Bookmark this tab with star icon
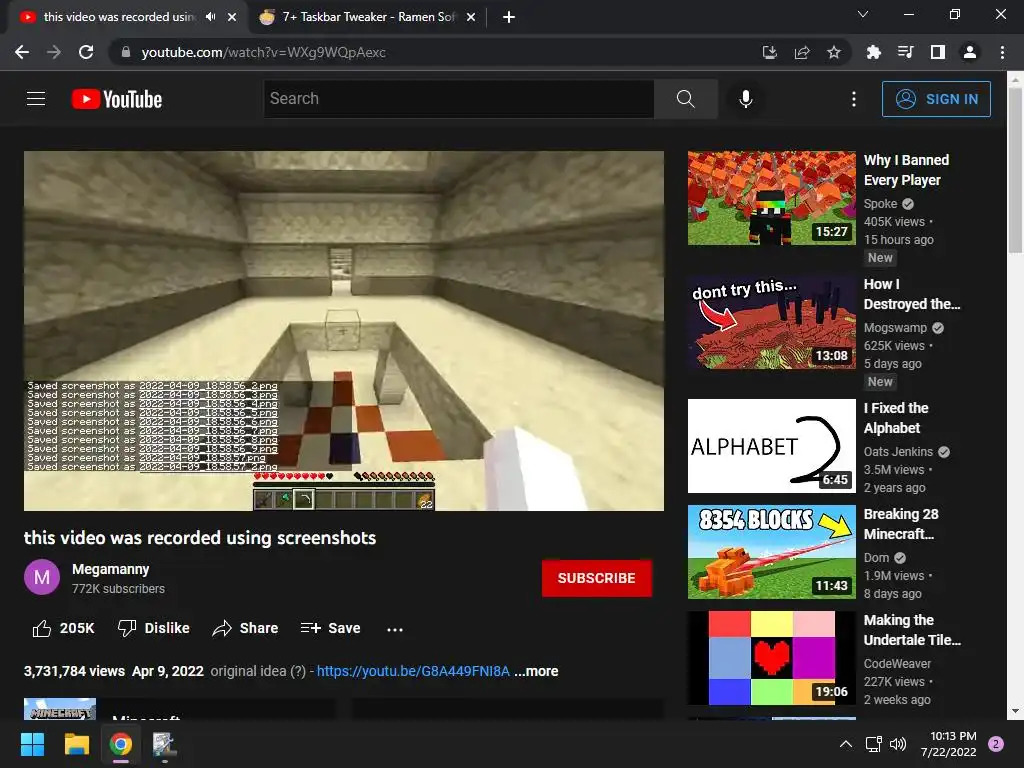This screenshot has width=1024, height=768. (x=834, y=52)
